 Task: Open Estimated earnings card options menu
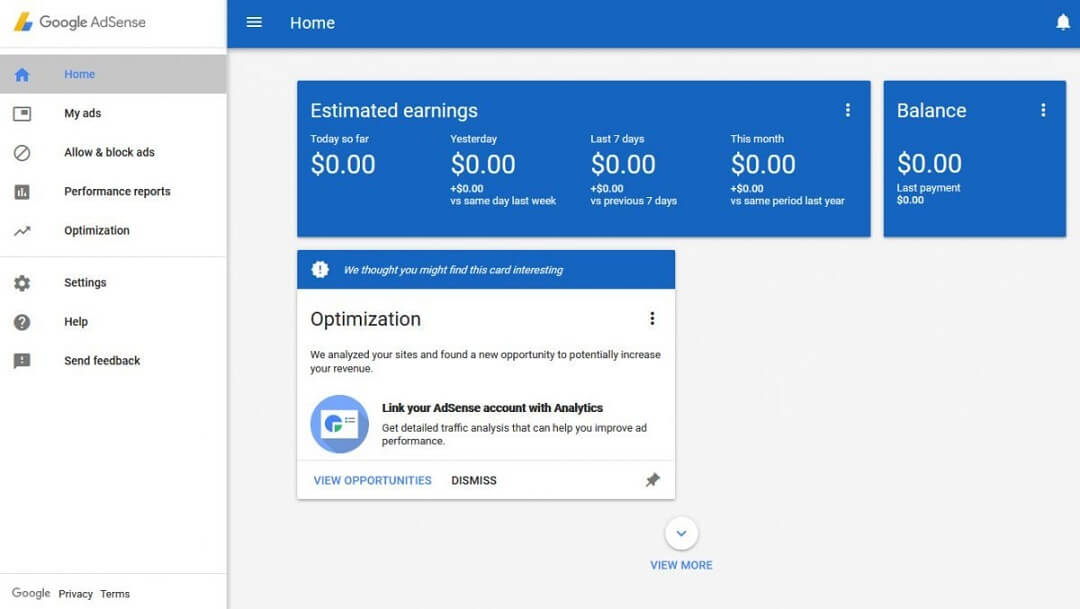(x=847, y=110)
